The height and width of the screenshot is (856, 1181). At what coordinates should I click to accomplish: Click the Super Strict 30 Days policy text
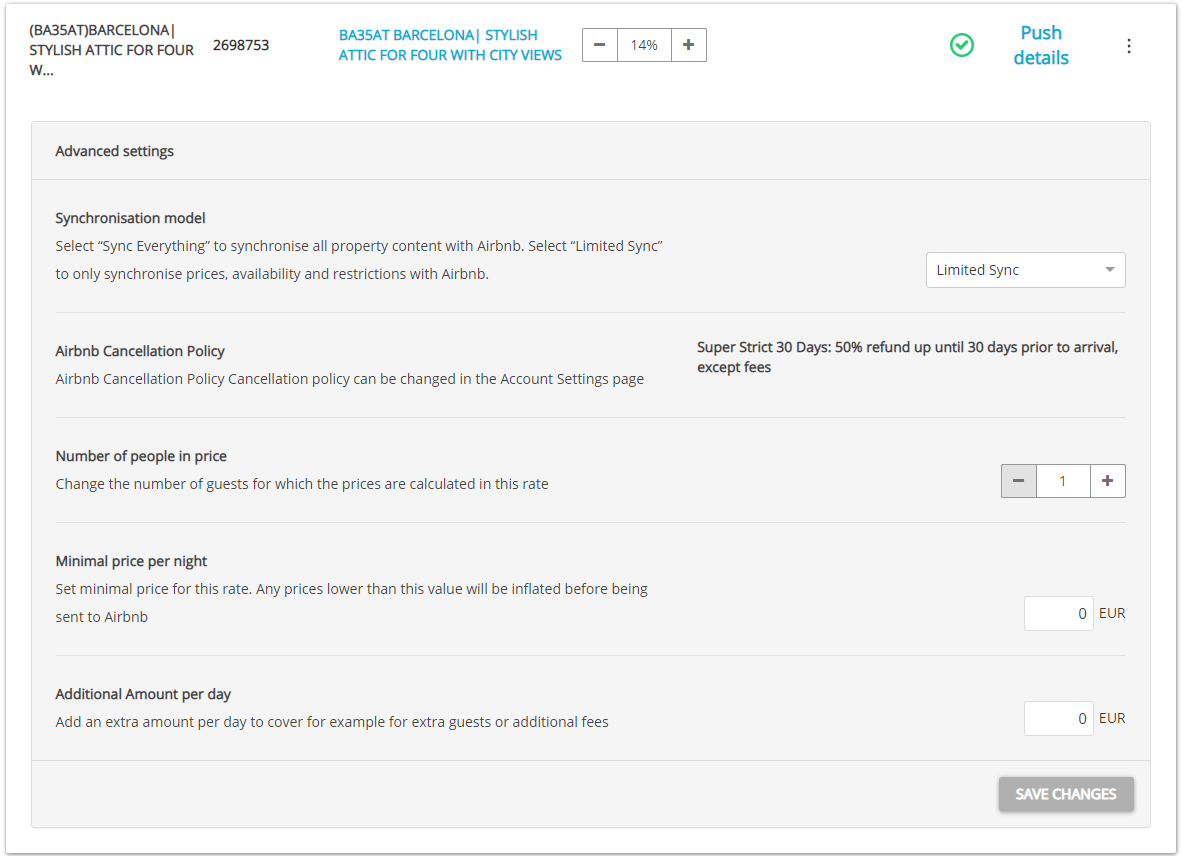coord(907,357)
